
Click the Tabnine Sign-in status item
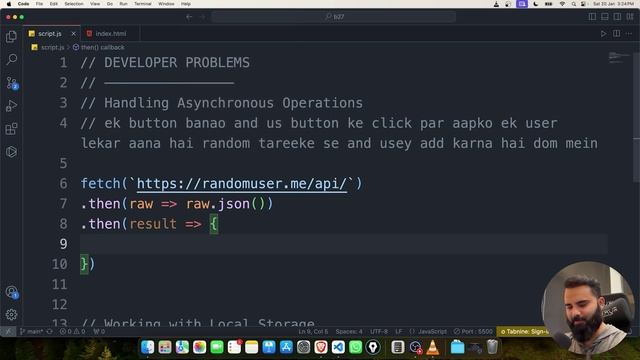[524, 331]
